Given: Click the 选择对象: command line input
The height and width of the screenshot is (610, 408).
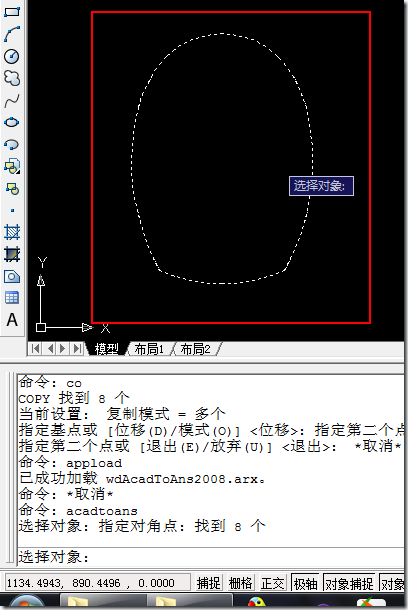Looking at the screenshot, I should tap(210, 557).
